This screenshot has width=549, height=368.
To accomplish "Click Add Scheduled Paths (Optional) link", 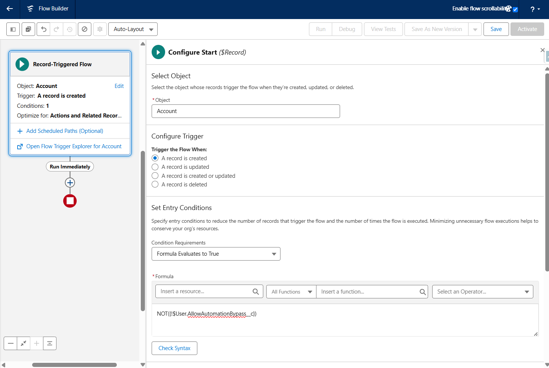I will click(x=64, y=131).
